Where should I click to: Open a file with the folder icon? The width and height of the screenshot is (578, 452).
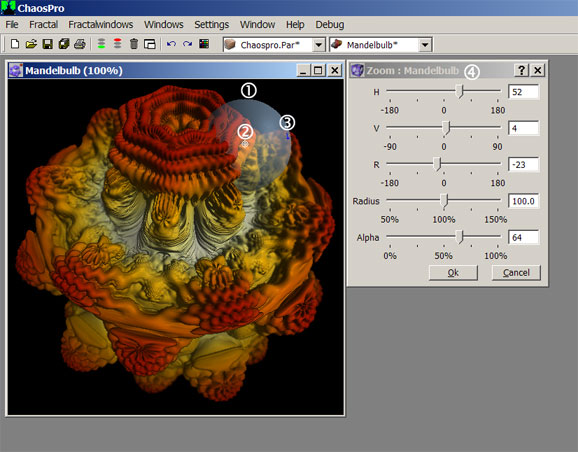coord(31,44)
